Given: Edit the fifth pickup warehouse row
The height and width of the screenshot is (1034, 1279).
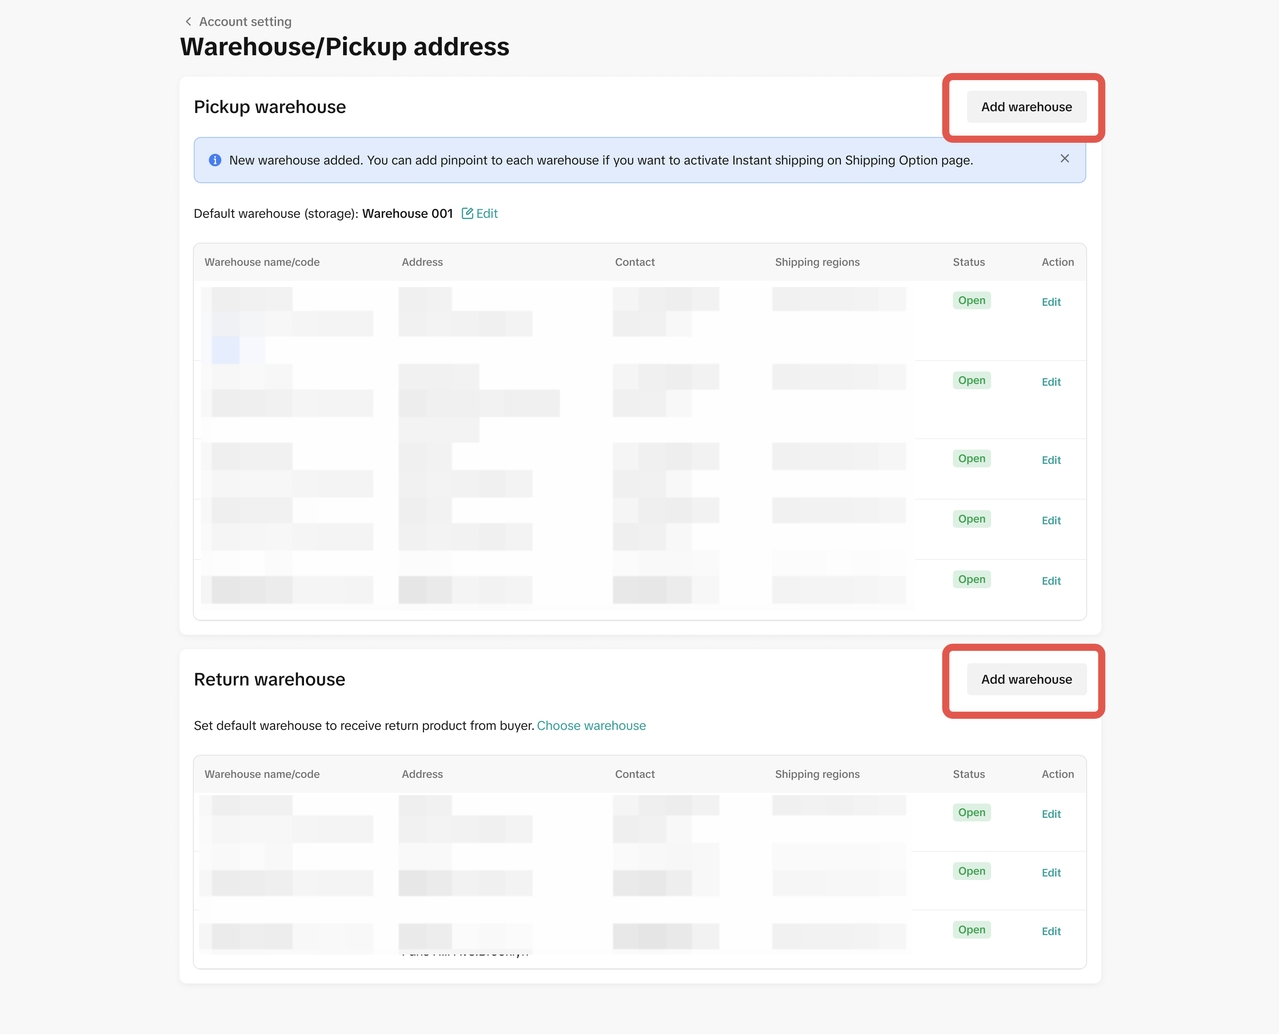Looking at the screenshot, I should click(1051, 581).
